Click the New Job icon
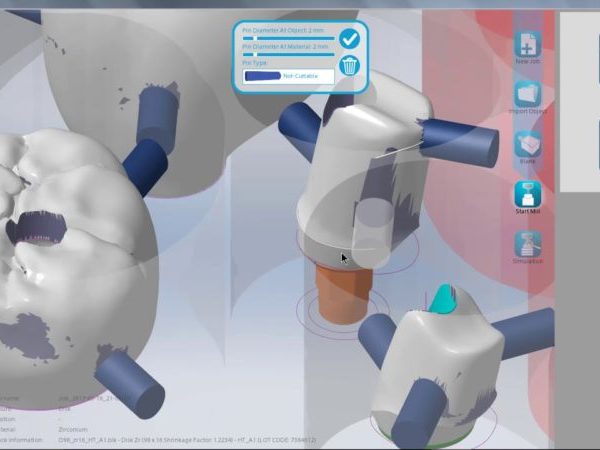Image resolution: width=600 pixels, height=450 pixels. pos(528,48)
